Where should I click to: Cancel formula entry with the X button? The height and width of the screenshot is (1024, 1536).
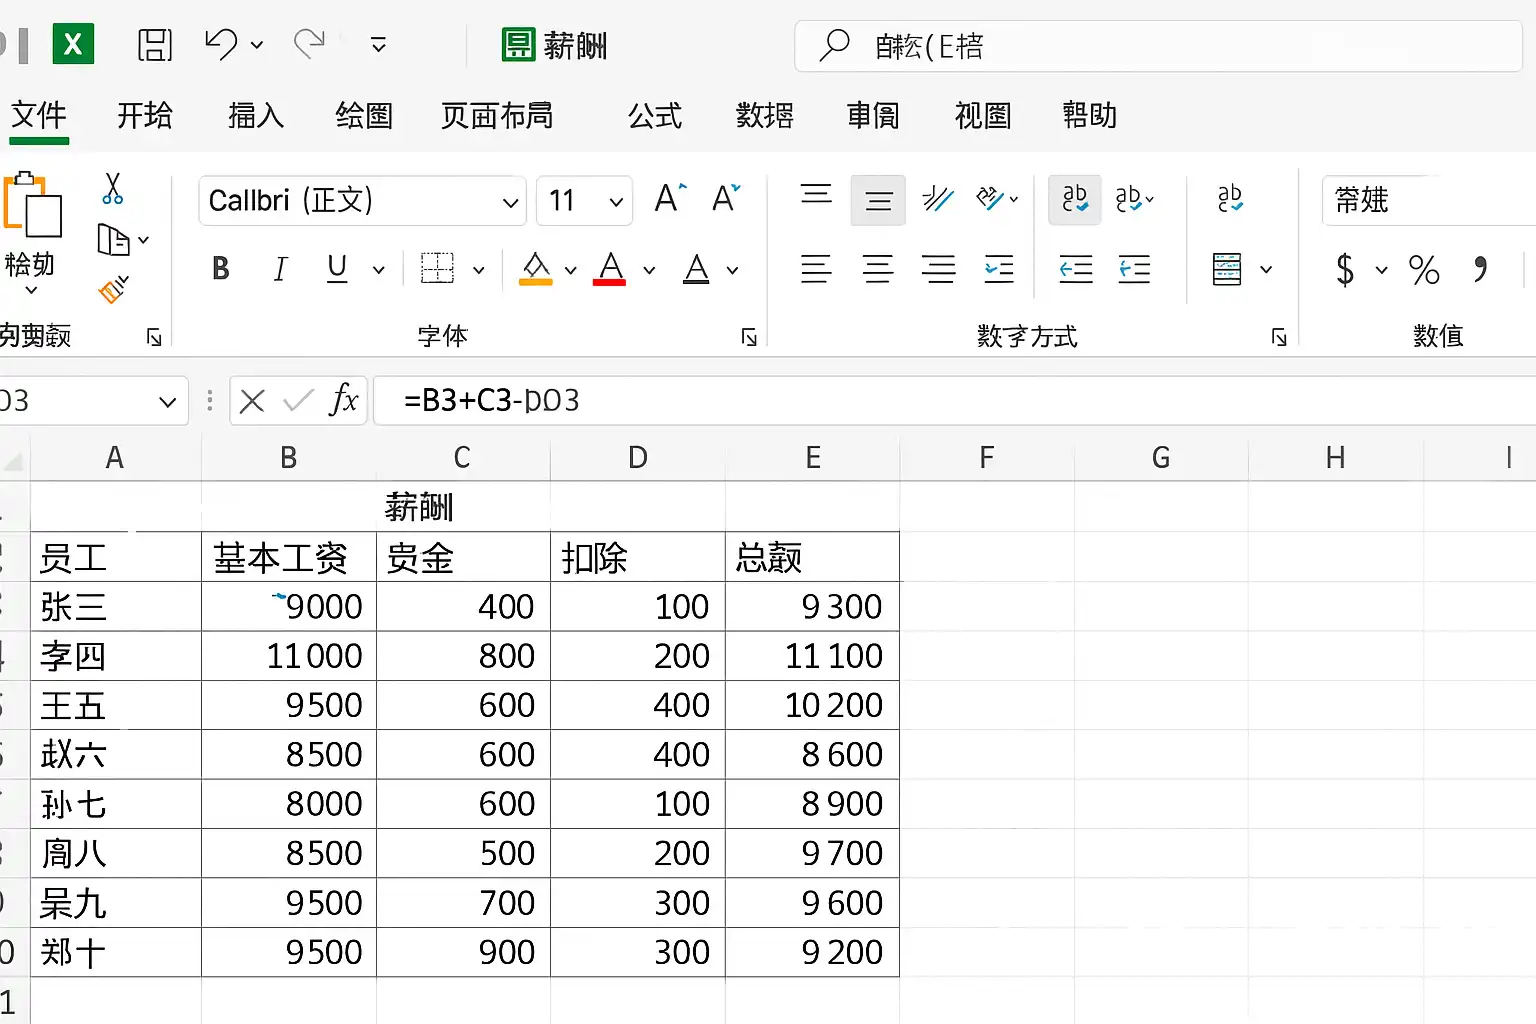252,401
